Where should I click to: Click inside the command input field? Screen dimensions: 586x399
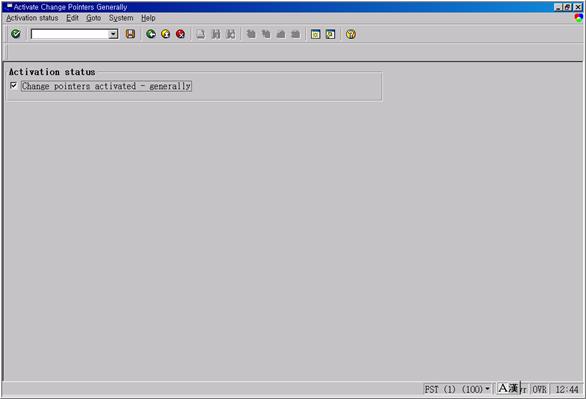pyautogui.click(x=70, y=34)
